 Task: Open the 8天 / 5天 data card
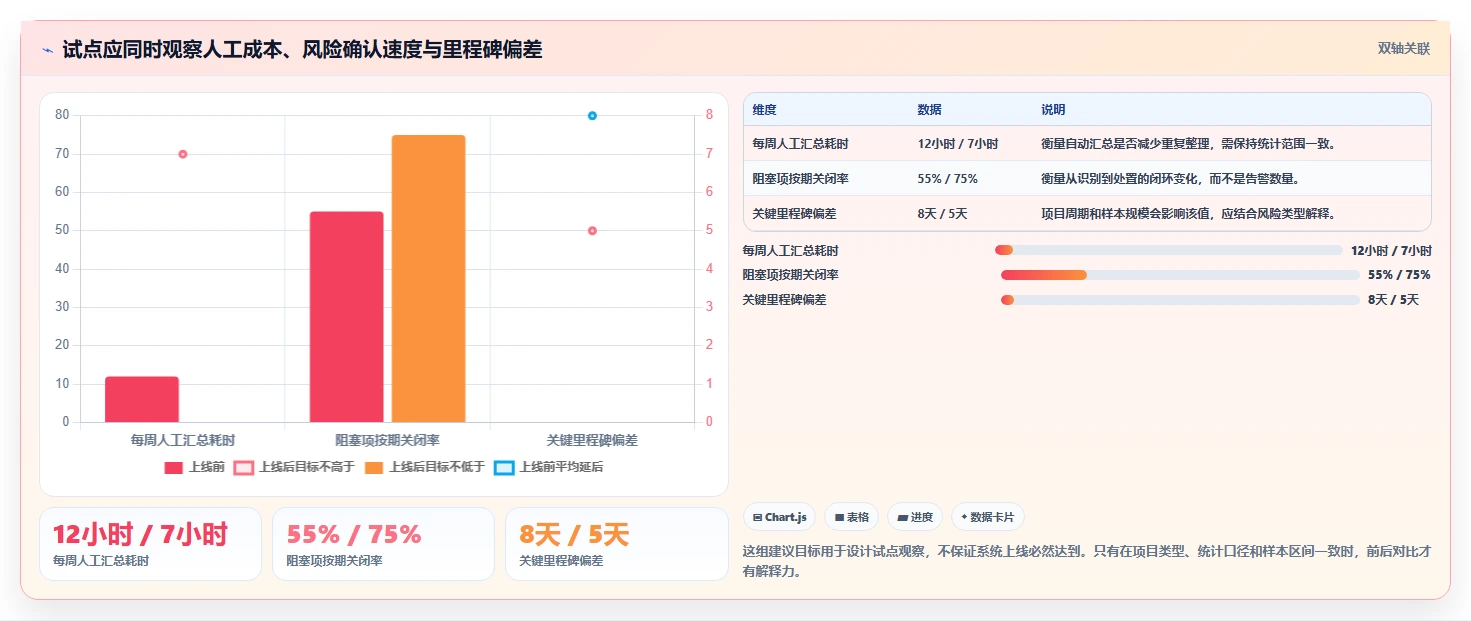click(617, 544)
